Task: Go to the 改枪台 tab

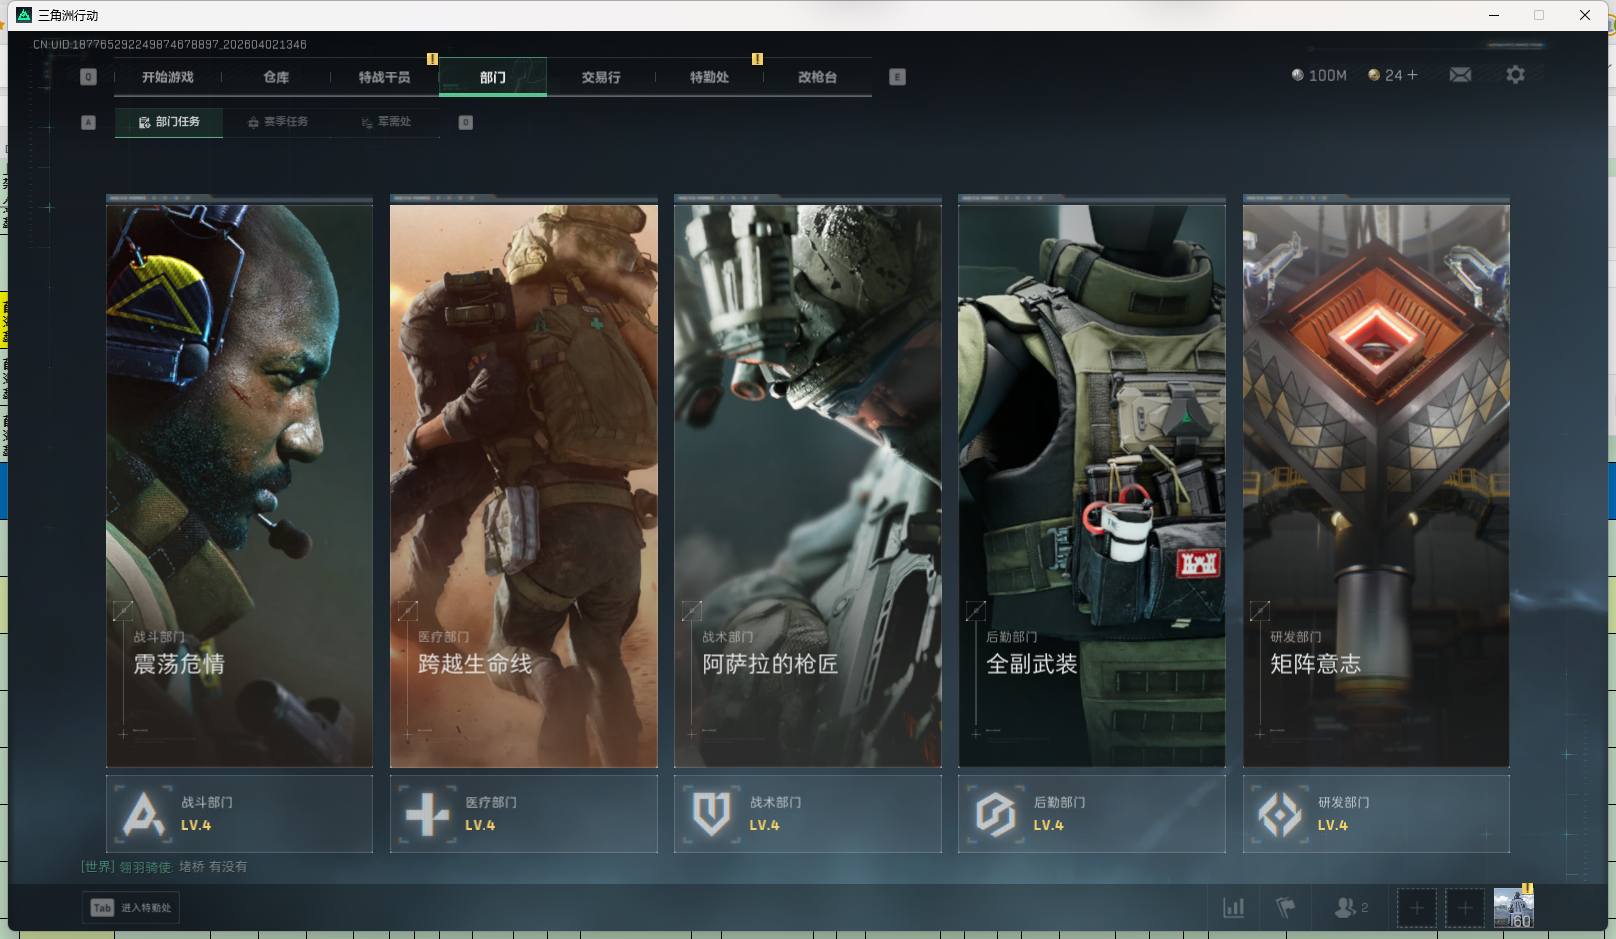Action: point(817,77)
